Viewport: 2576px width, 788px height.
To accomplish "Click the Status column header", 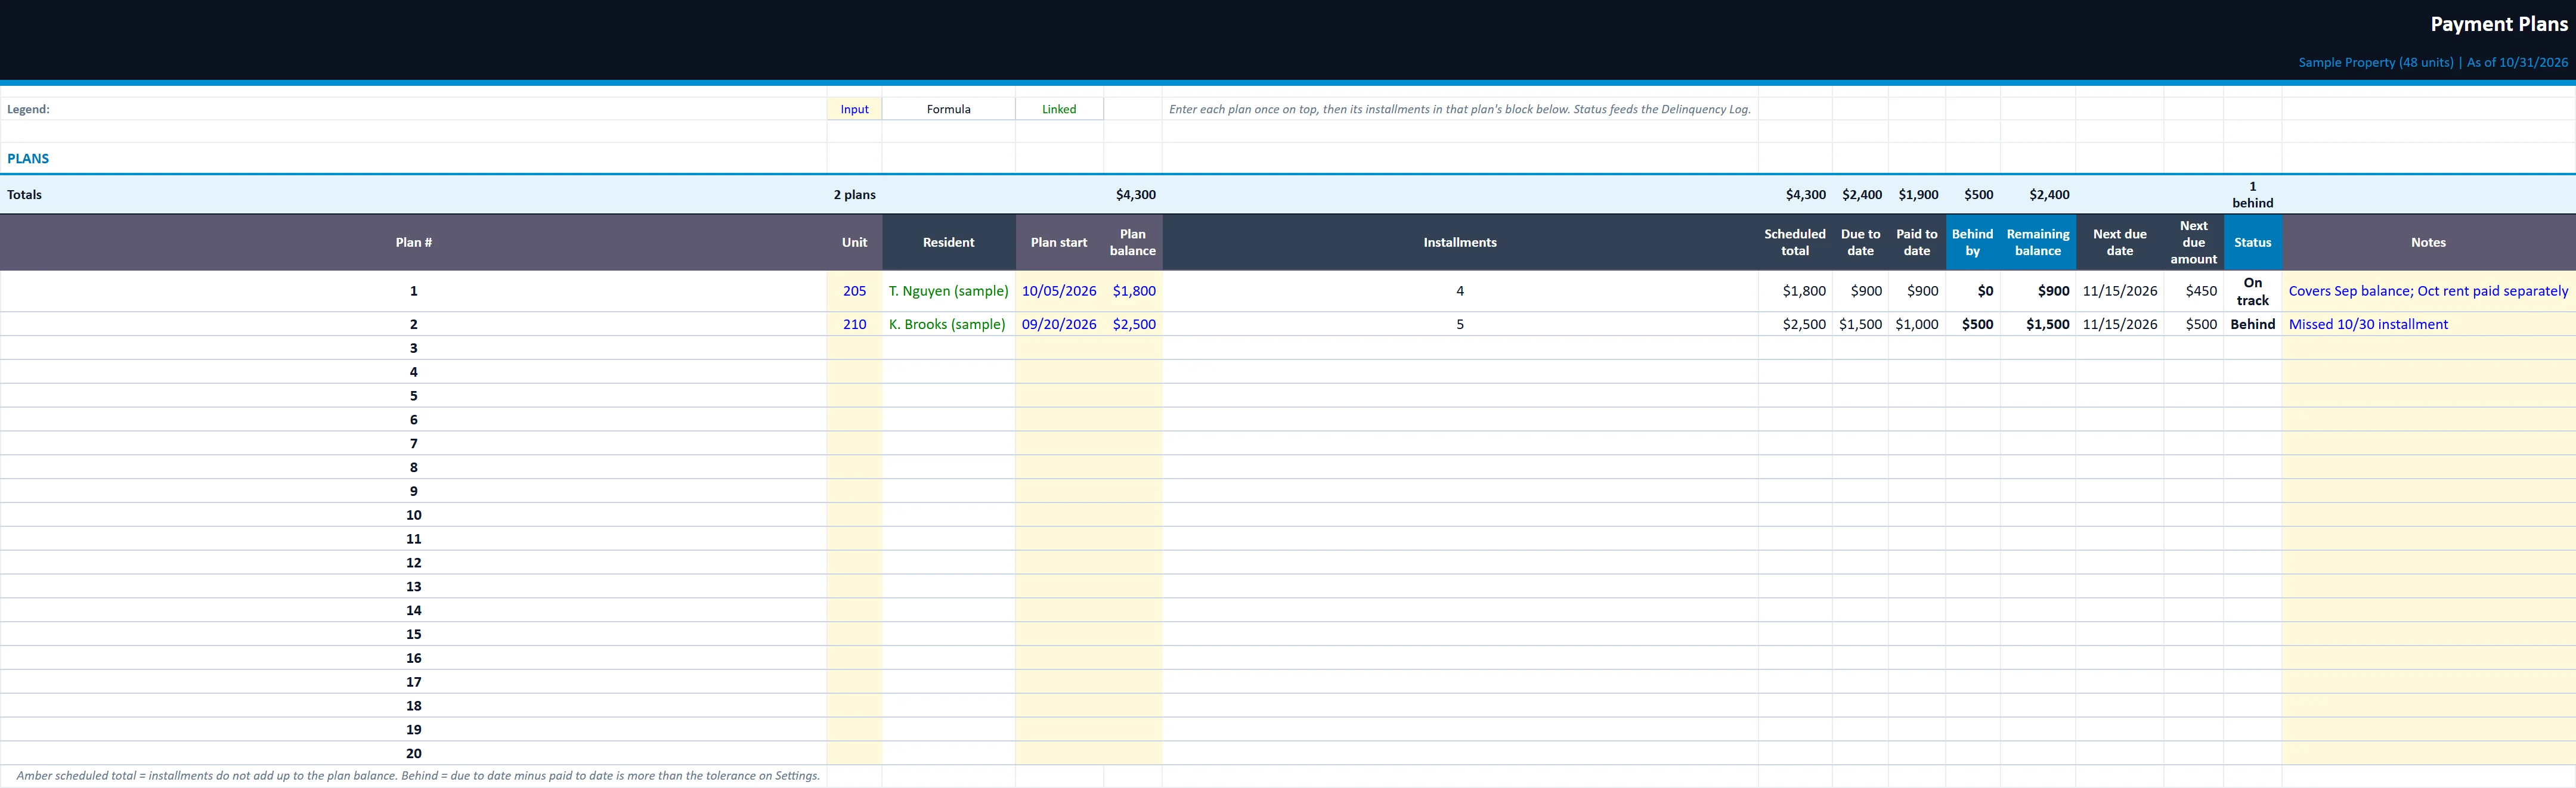I will coord(2252,242).
